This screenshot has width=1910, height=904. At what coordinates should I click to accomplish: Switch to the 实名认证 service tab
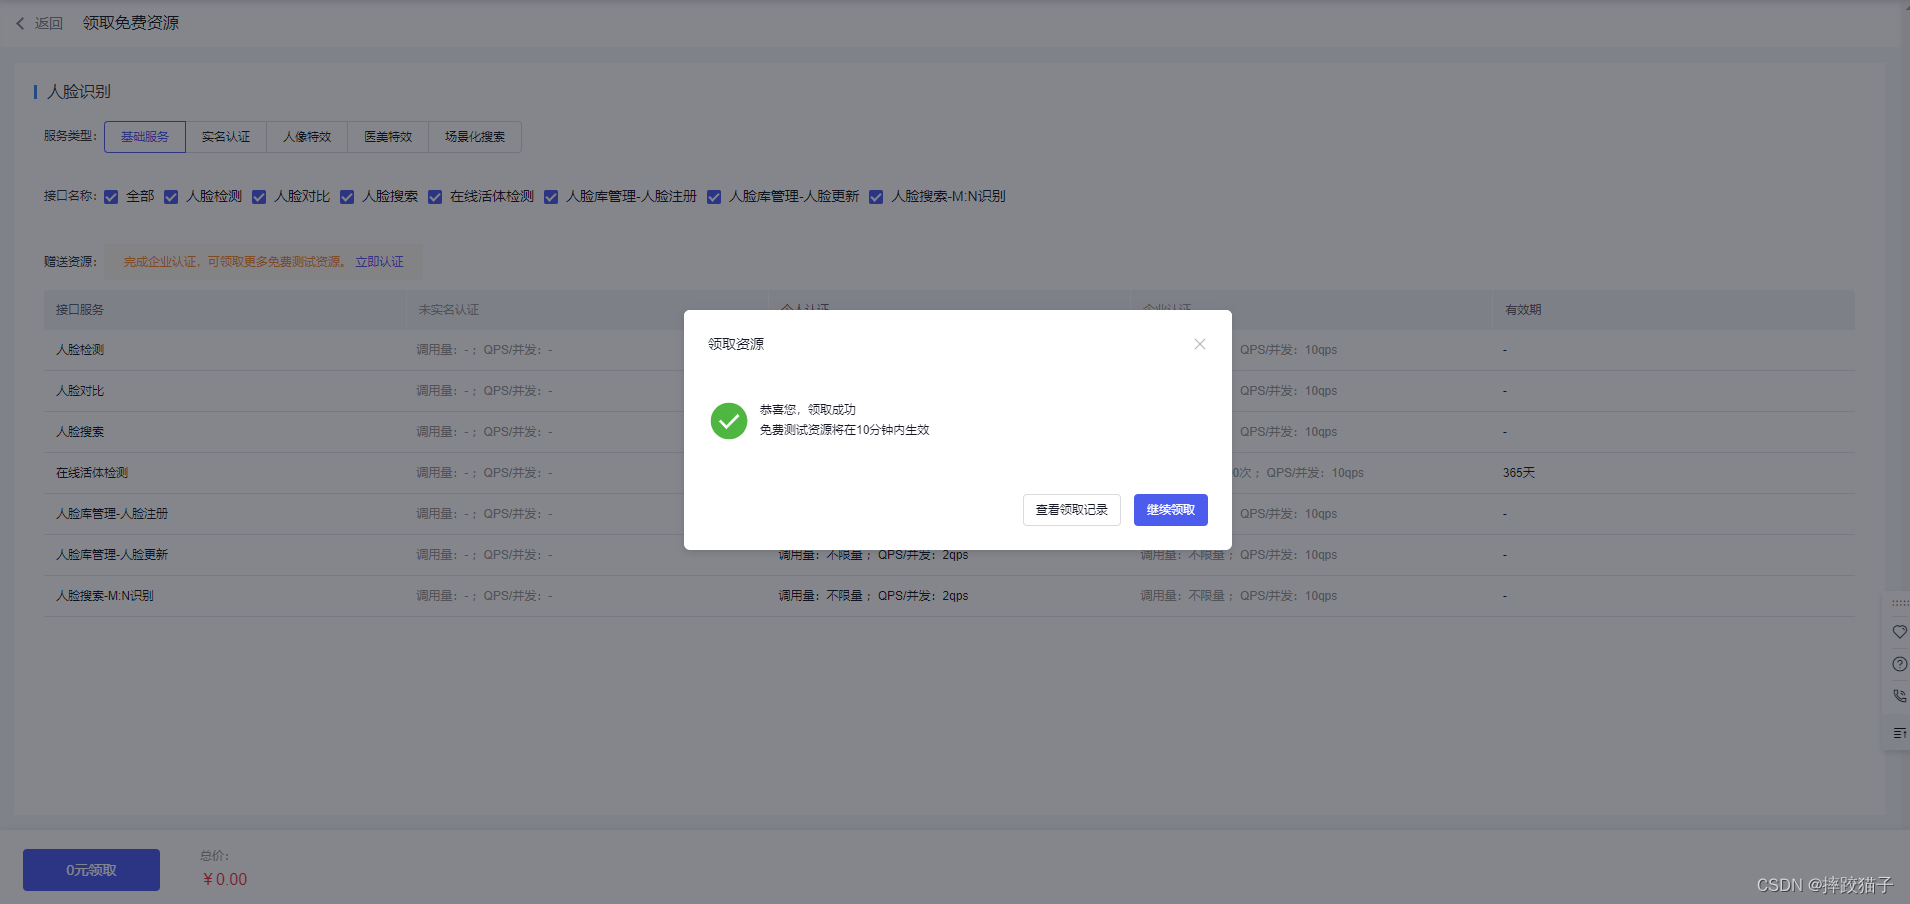pos(226,137)
